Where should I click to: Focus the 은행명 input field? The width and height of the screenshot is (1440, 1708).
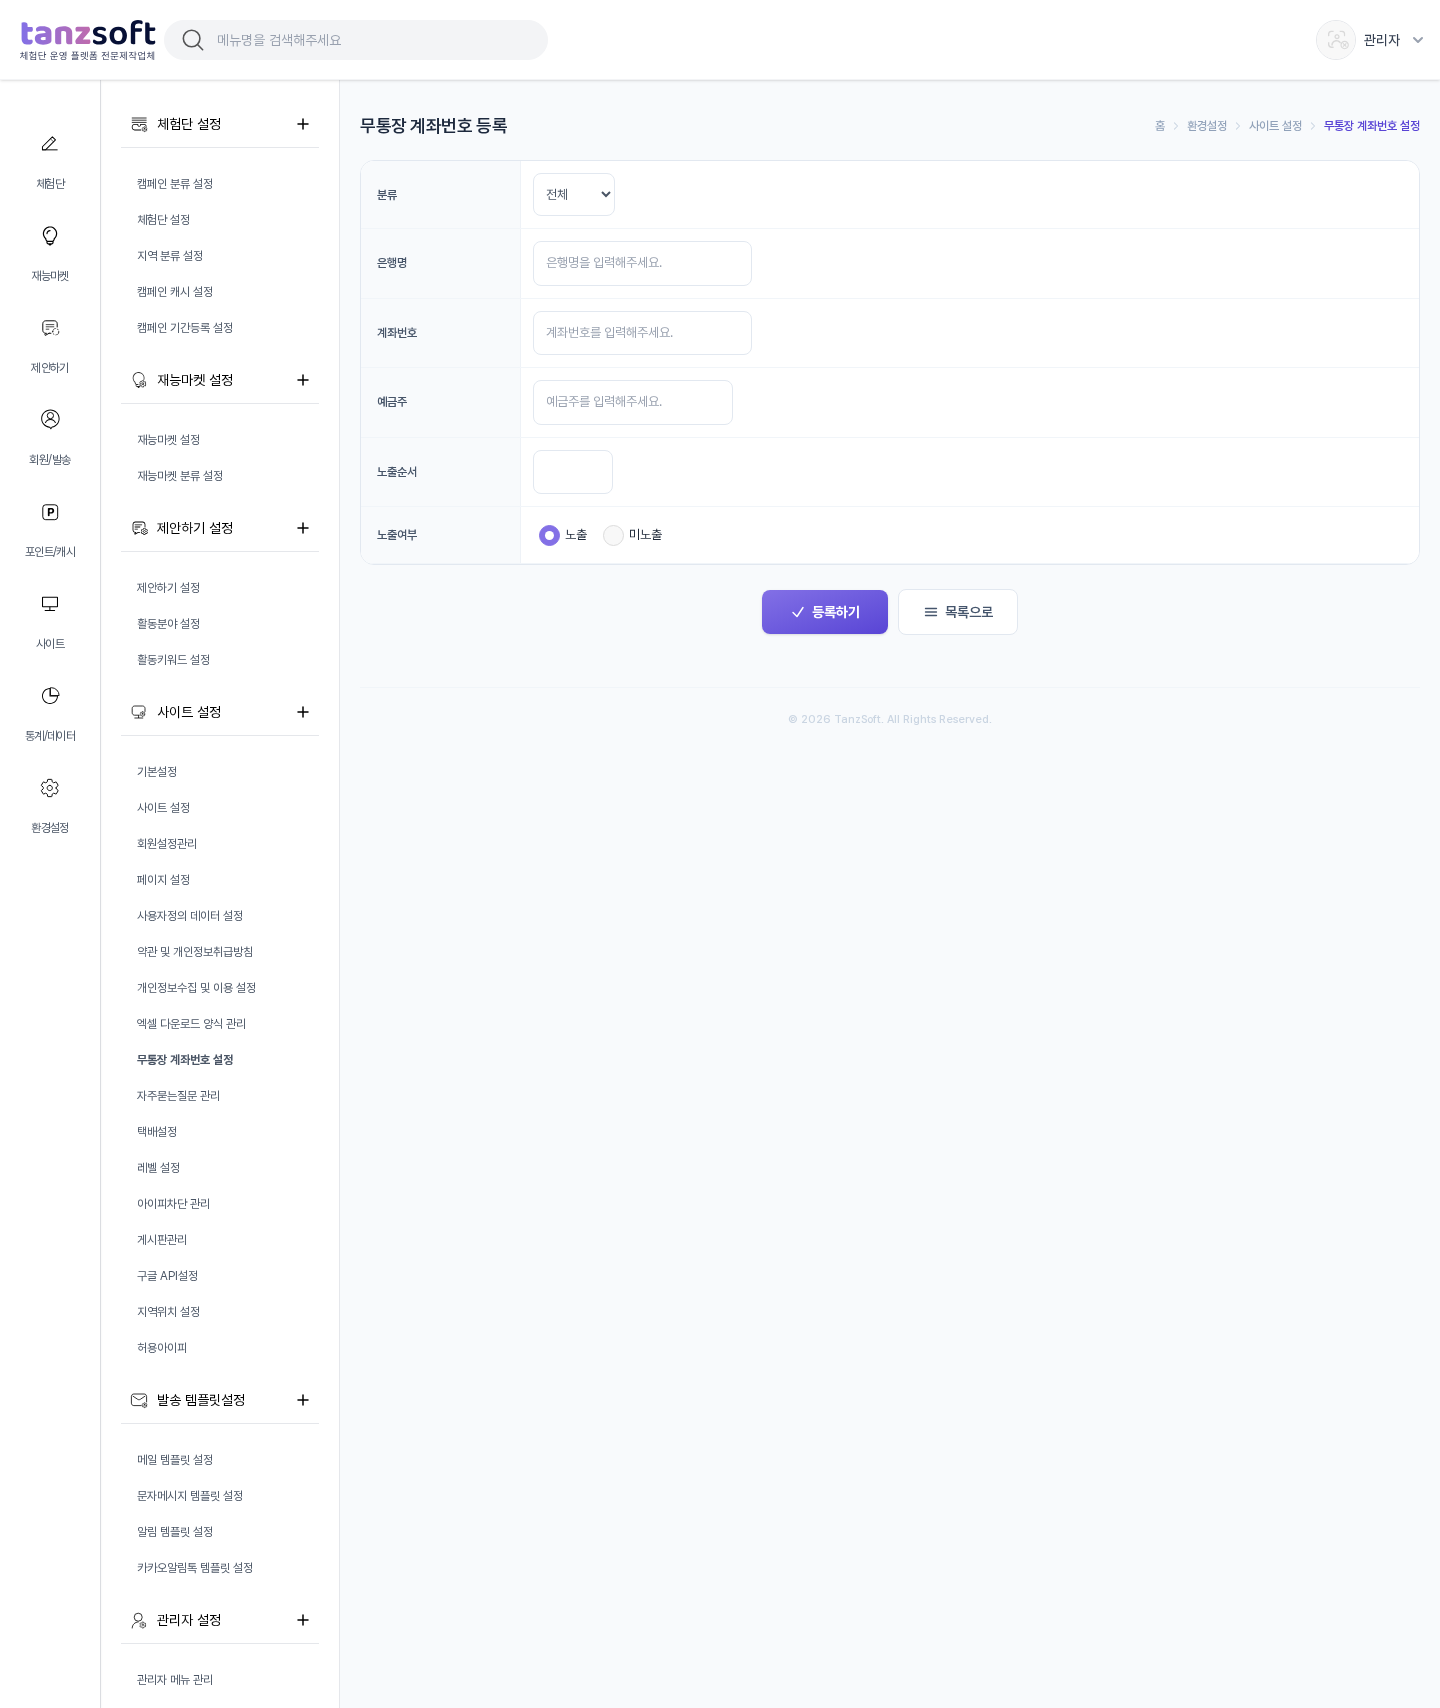pyautogui.click(x=642, y=263)
